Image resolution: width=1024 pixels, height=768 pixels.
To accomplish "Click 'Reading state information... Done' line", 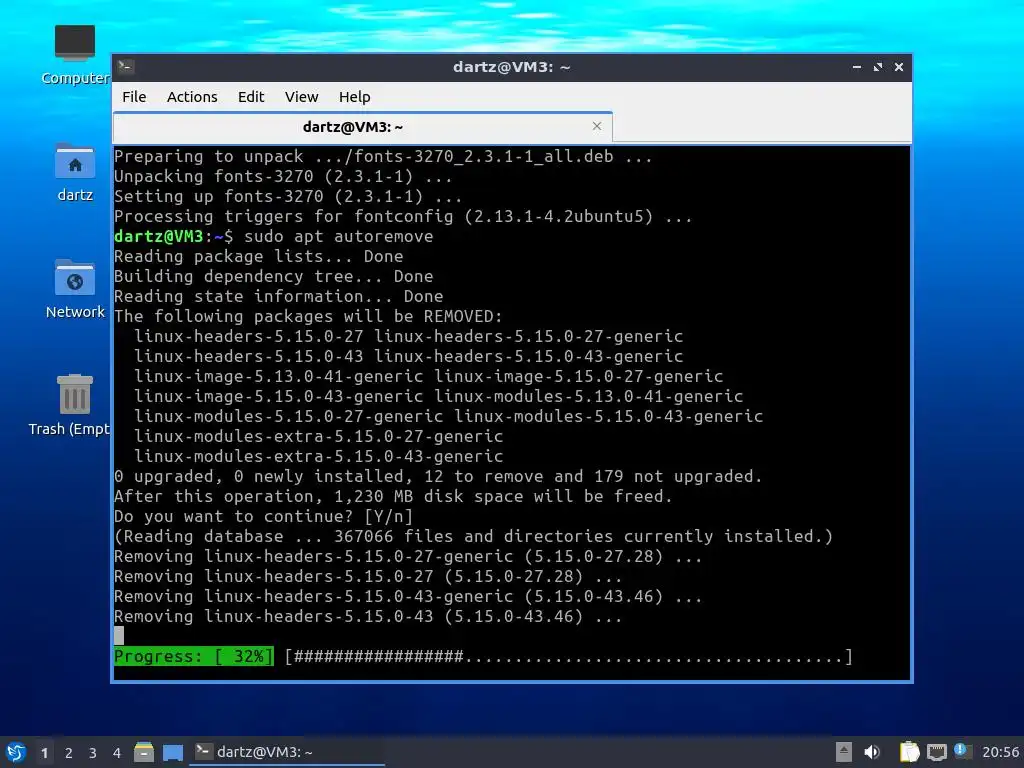I will click(279, 296).
